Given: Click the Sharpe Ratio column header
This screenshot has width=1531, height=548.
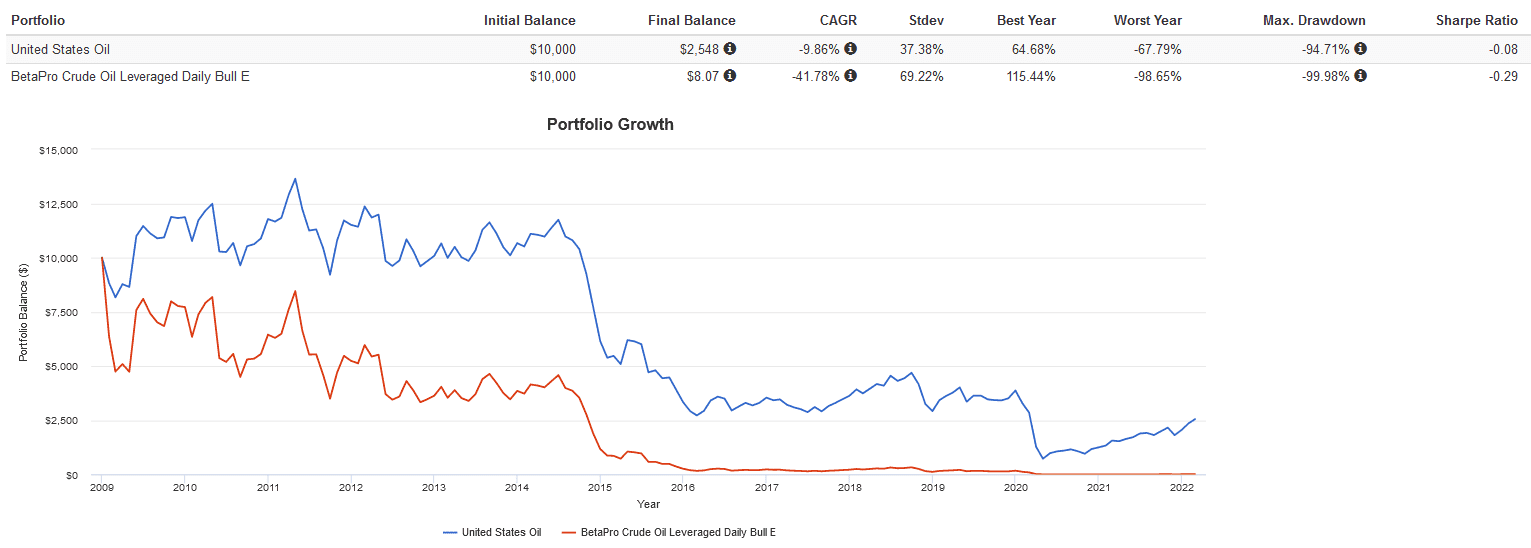Looking at the screenshot, I should pos(1478,20).
